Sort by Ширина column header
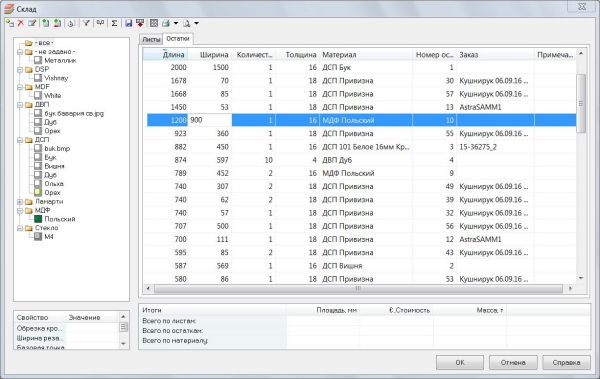 [210, 55]
